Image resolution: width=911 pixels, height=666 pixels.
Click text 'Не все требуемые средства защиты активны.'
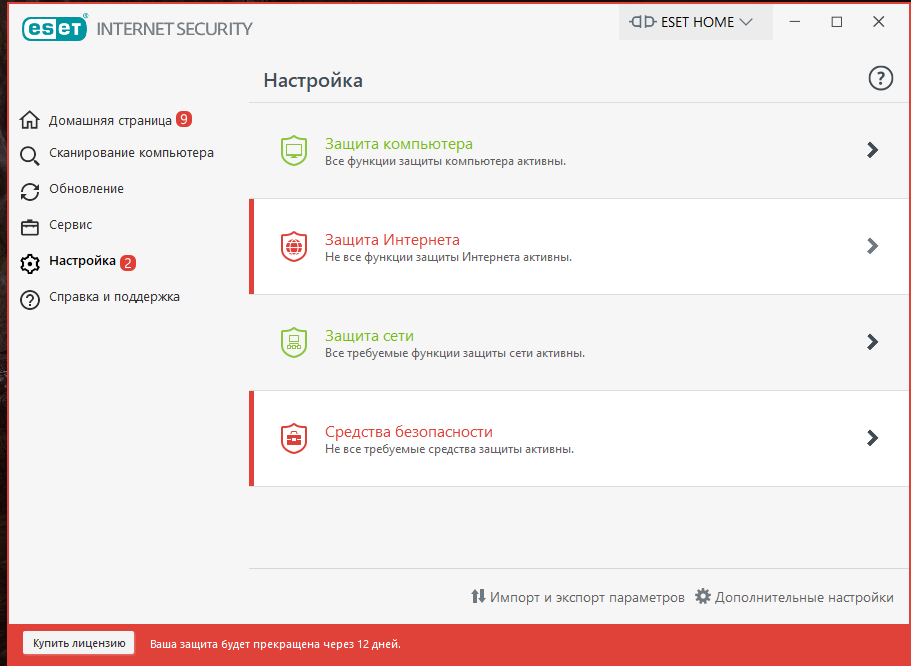[x=449, y=449]
